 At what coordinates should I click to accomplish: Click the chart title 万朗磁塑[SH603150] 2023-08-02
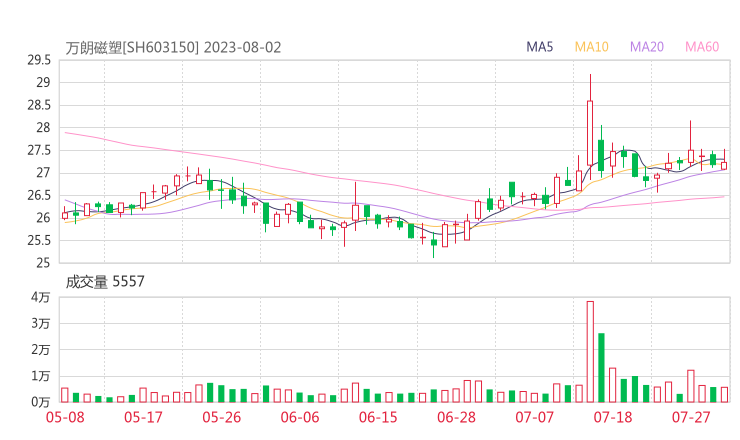tap(173, 48)
